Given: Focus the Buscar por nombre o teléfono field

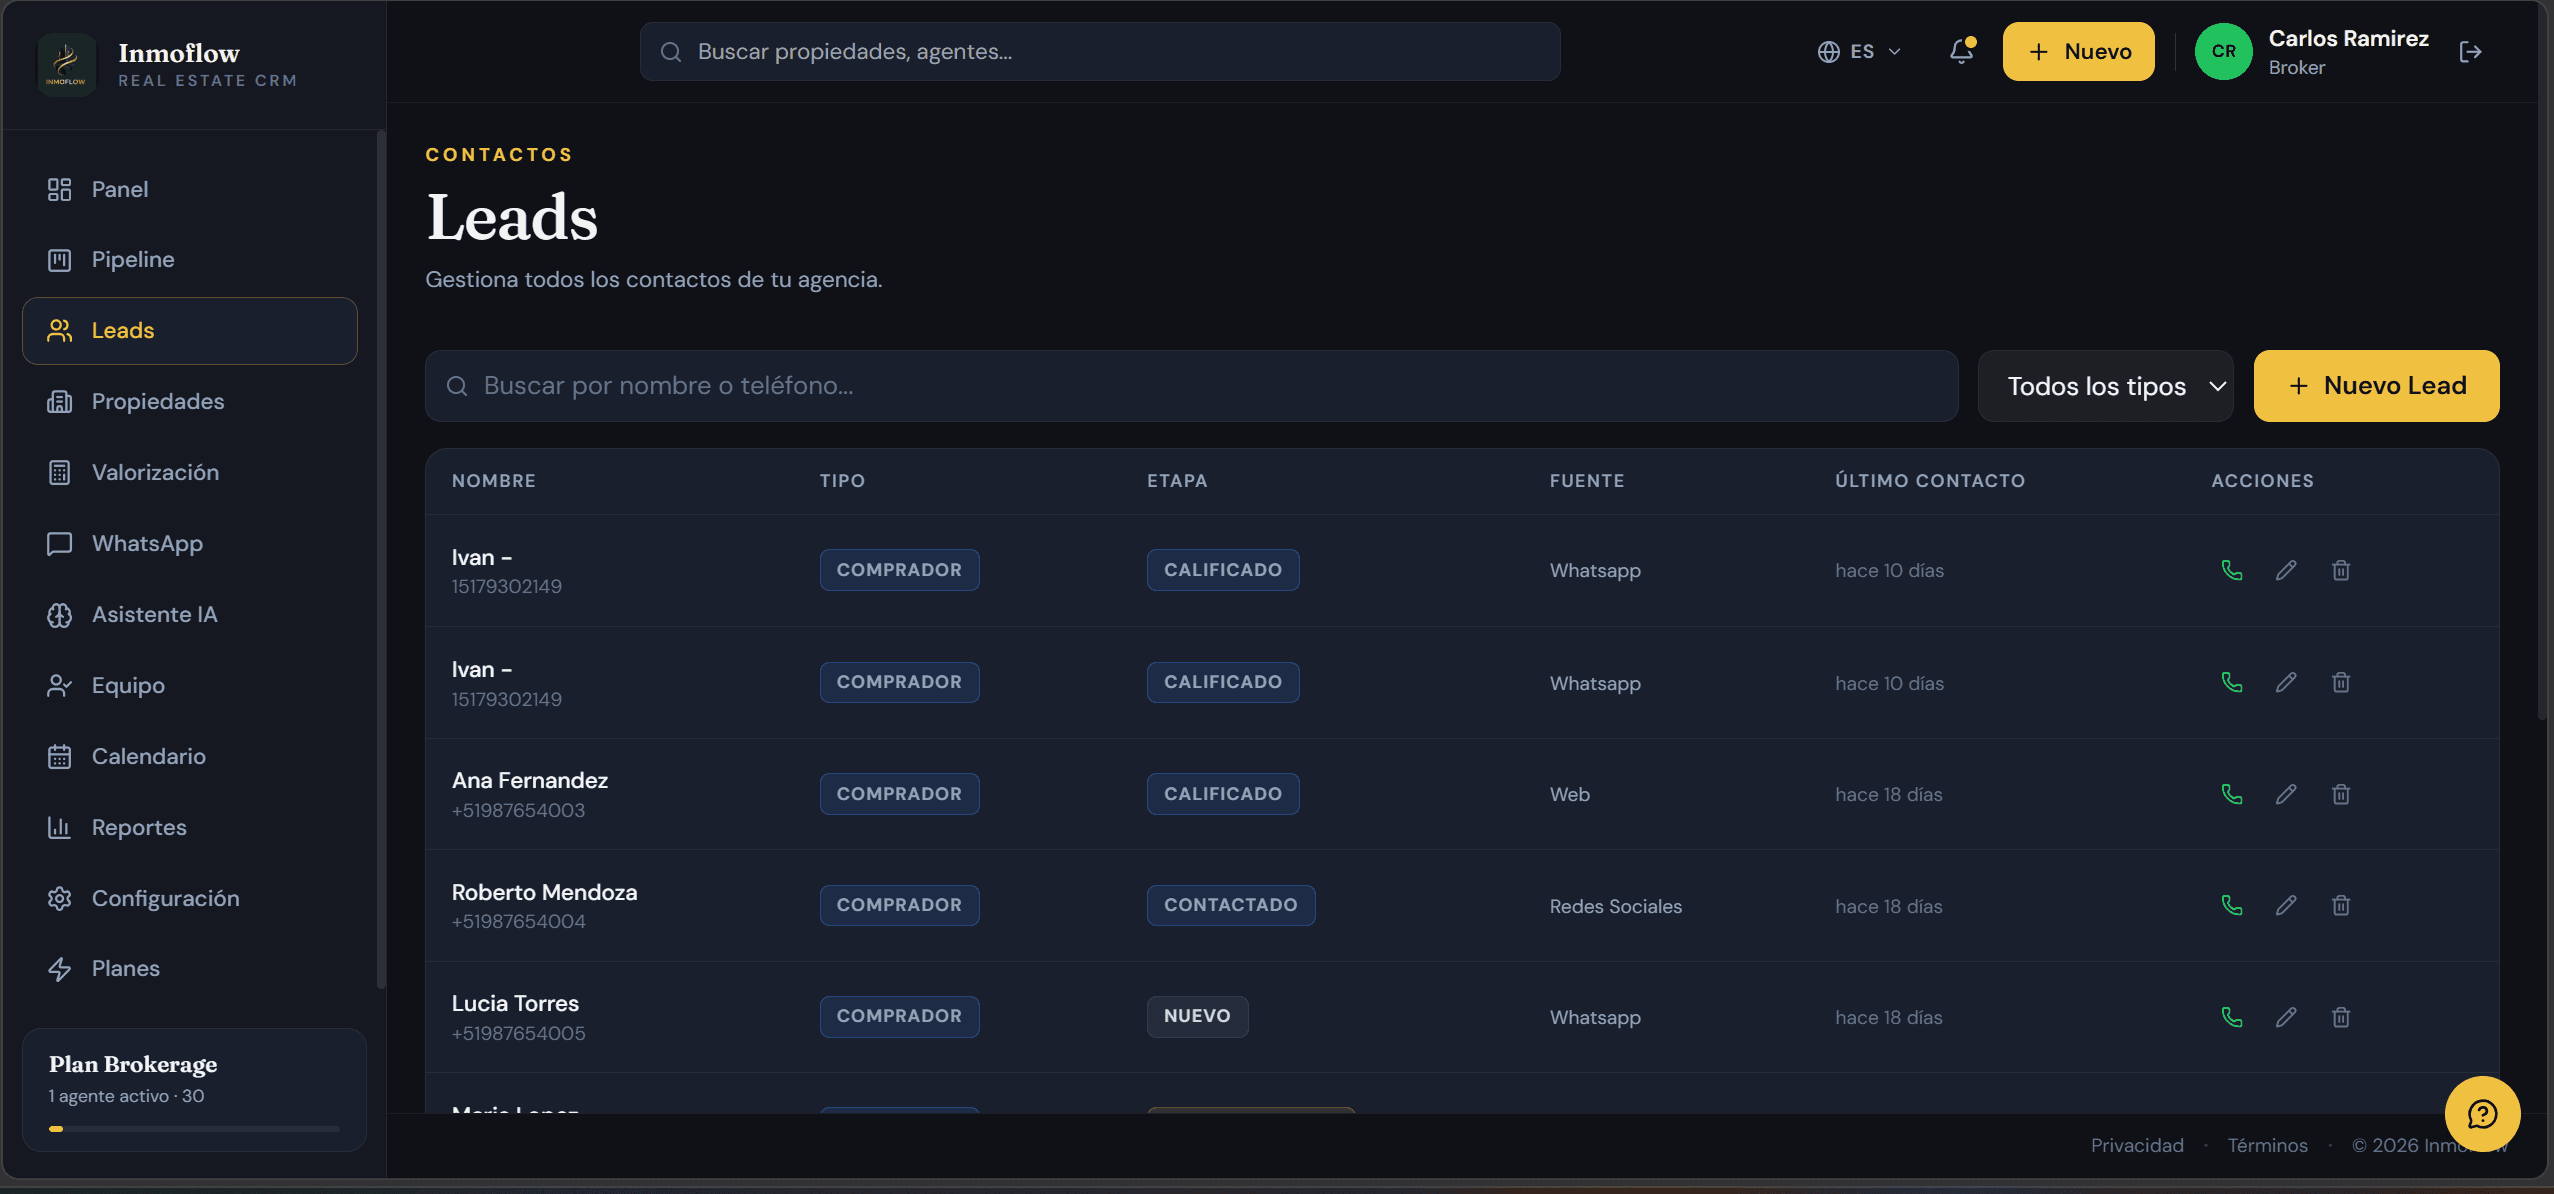Looking at the screenshot, I should click(1191, 386).
